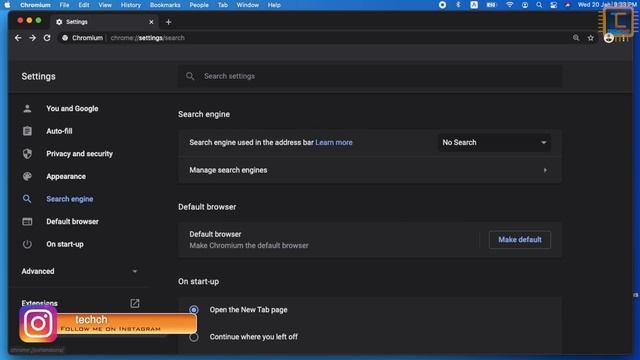Open the People menu
This screenshot has height=360, width=640.
pos(199,5)
